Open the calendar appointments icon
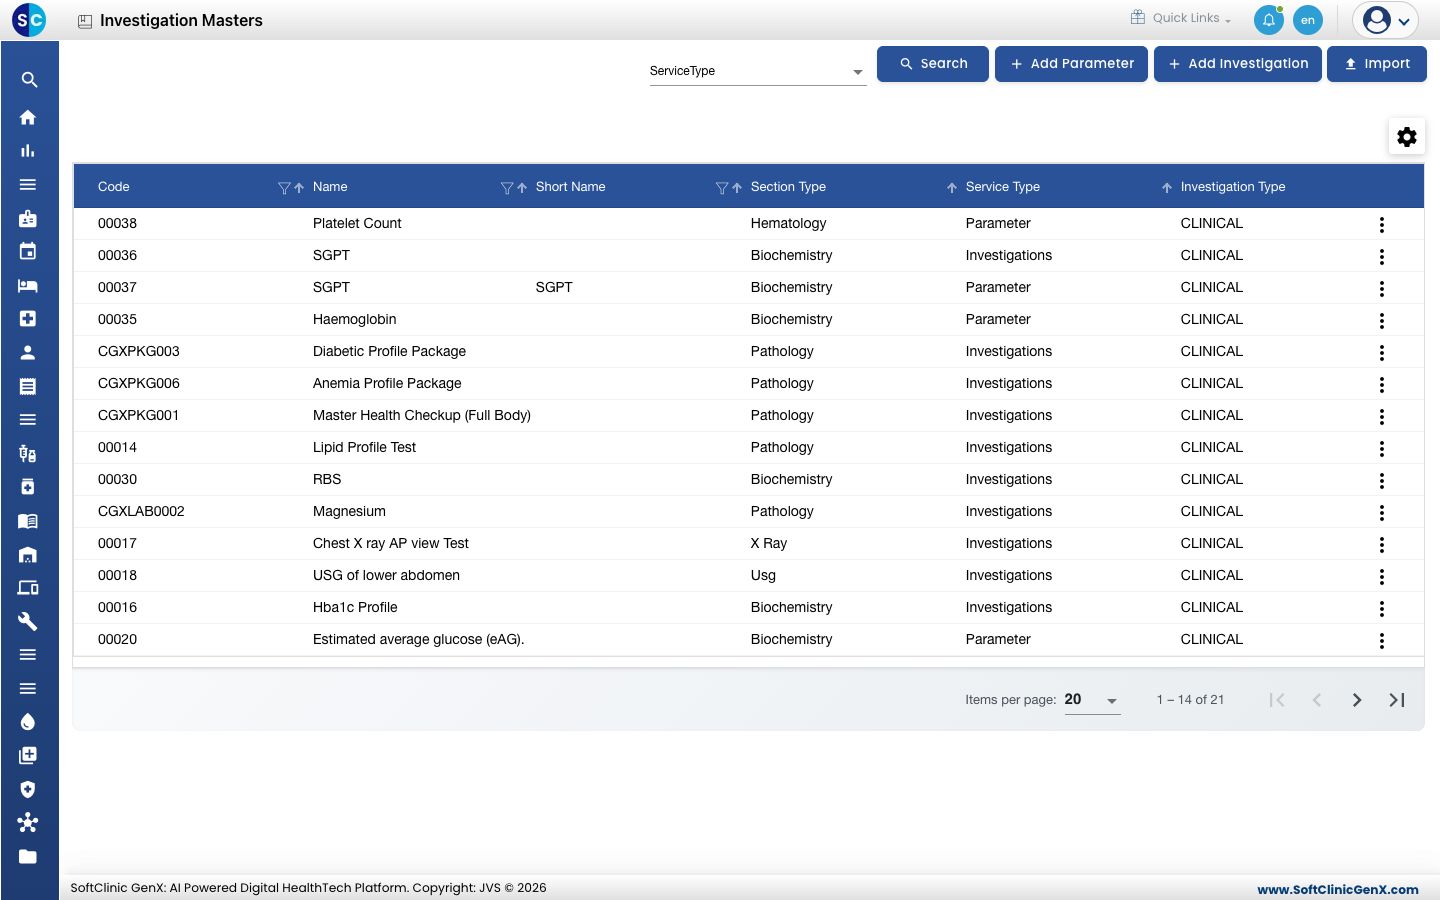Image resolution: width=1440 pixels, height=900 pixels. (x=28, y=251)
